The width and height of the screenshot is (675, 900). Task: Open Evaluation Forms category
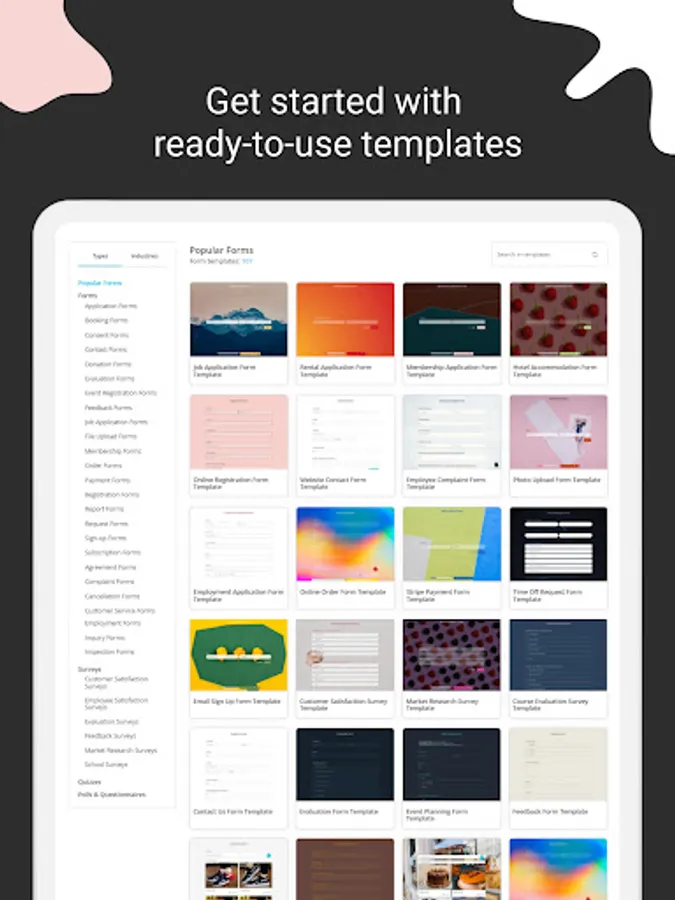click(x=110, y=379)
